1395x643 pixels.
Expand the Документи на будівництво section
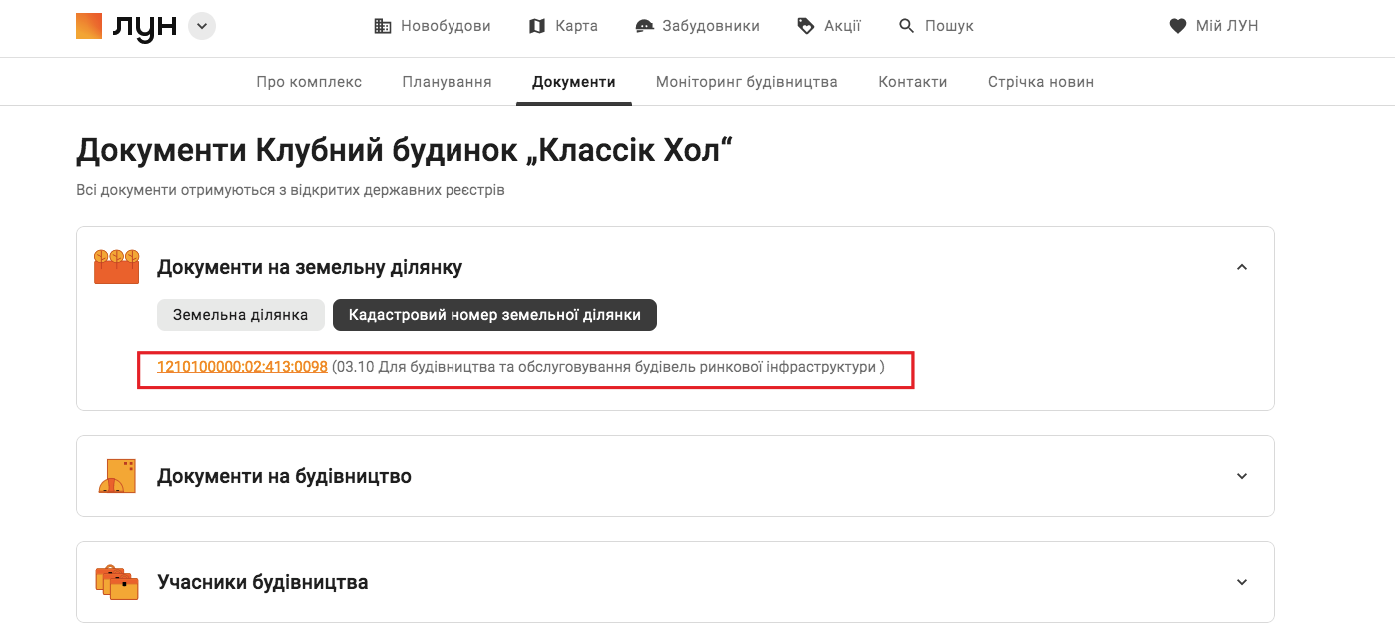[1241, 476]
